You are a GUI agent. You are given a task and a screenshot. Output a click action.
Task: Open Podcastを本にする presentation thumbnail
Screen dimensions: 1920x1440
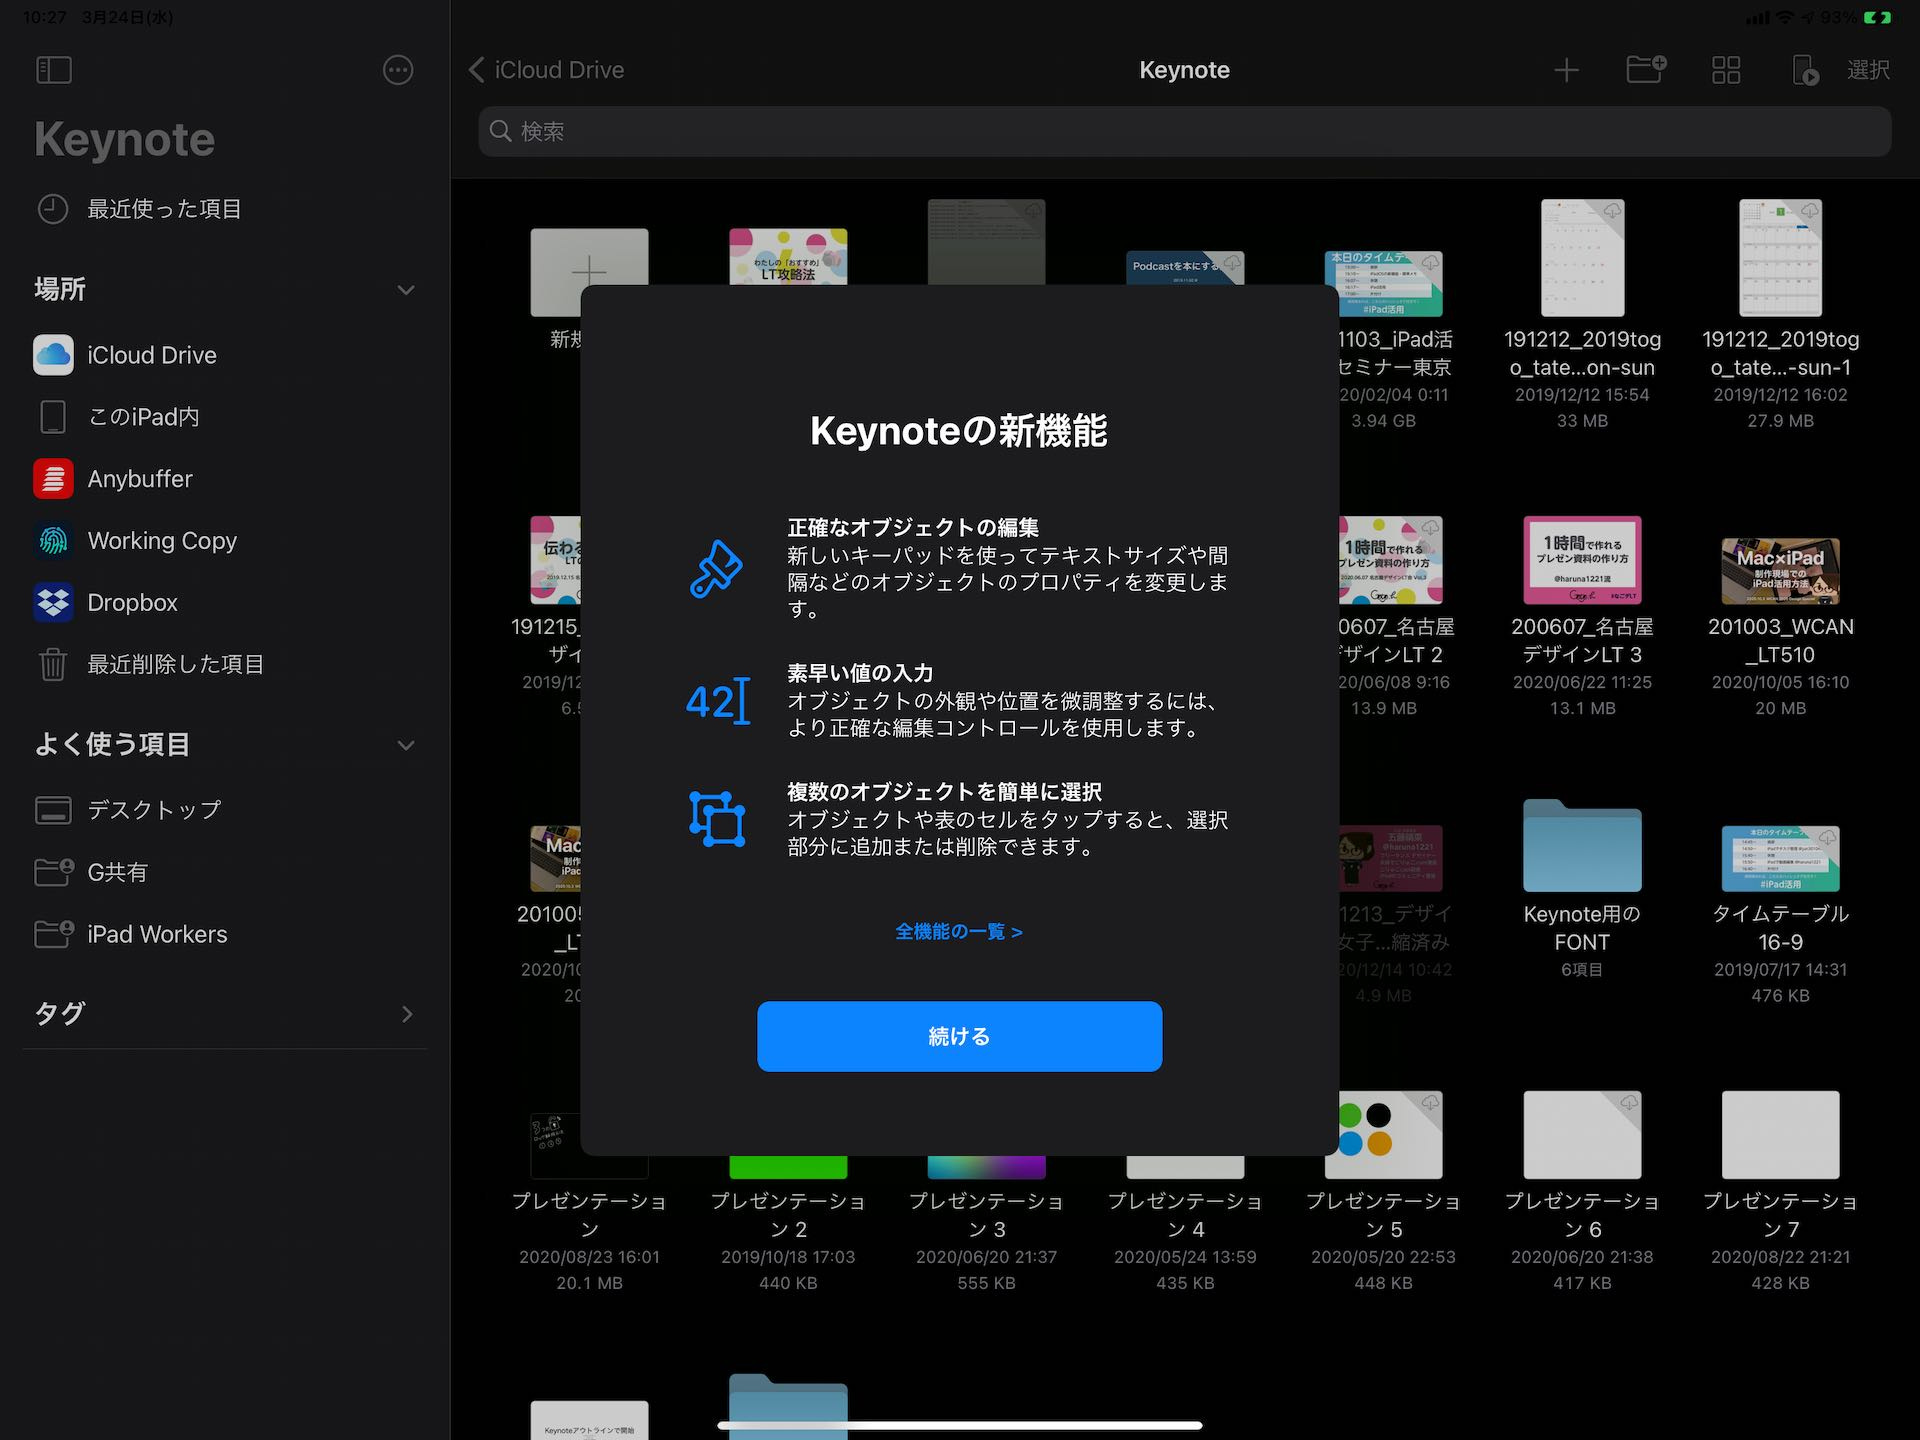[1185, 268]
